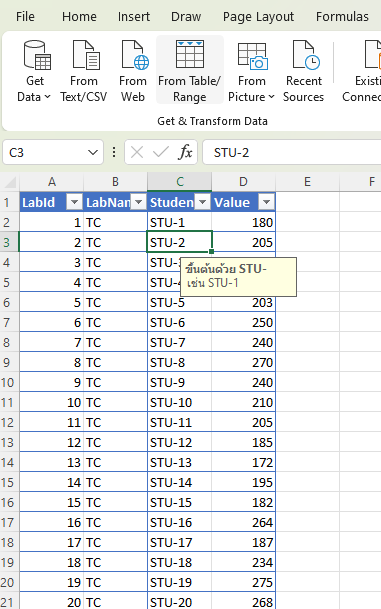This screenshot has width=381, height=609.
Task: Select column B header
Action: (115, 181)
